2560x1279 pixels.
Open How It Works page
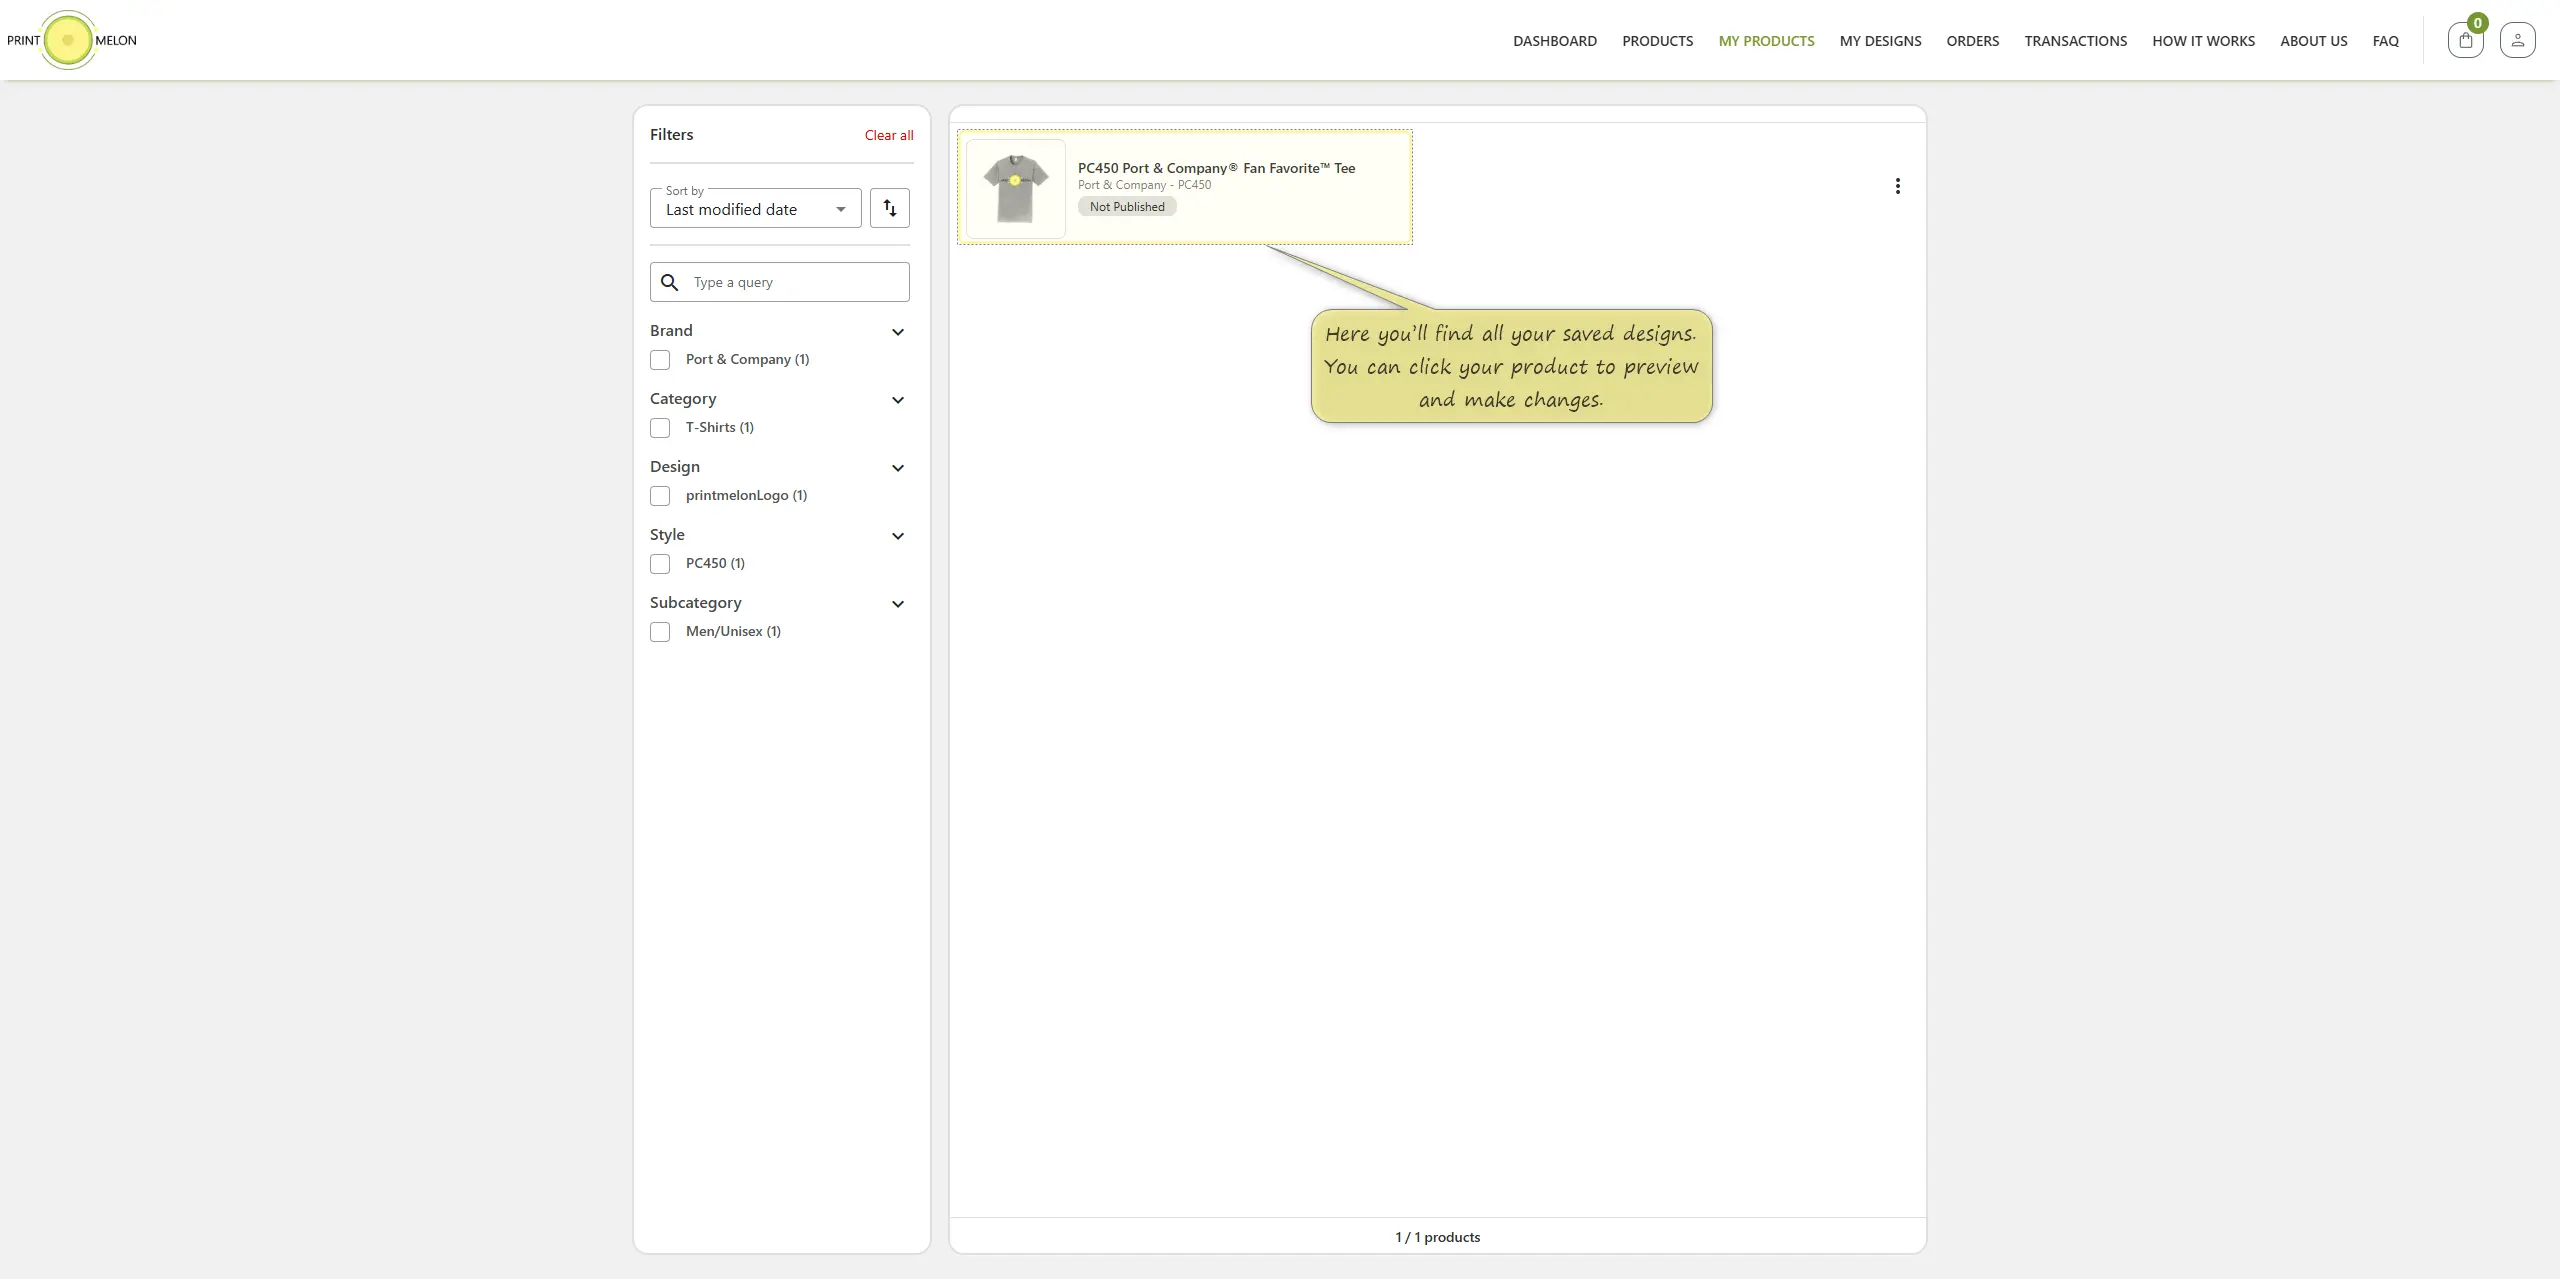coord(2203,41)
